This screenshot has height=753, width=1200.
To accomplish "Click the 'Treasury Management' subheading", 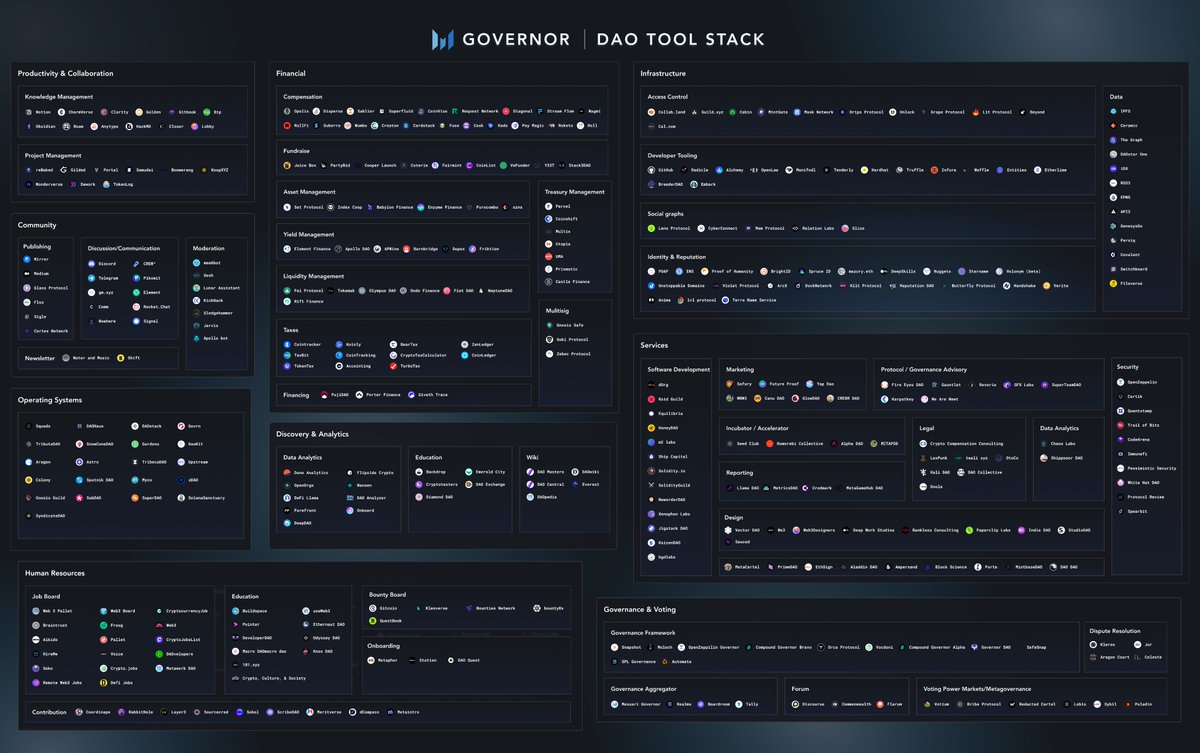I will tap(575, 191).
